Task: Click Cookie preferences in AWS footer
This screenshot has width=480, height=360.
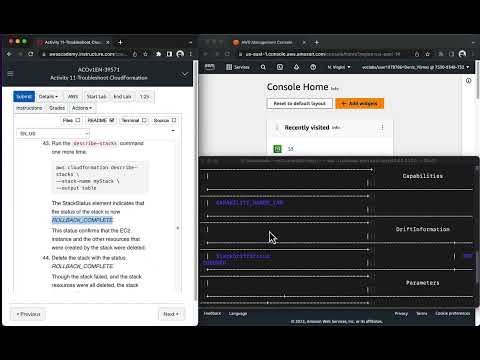Action: coord(452,313)
